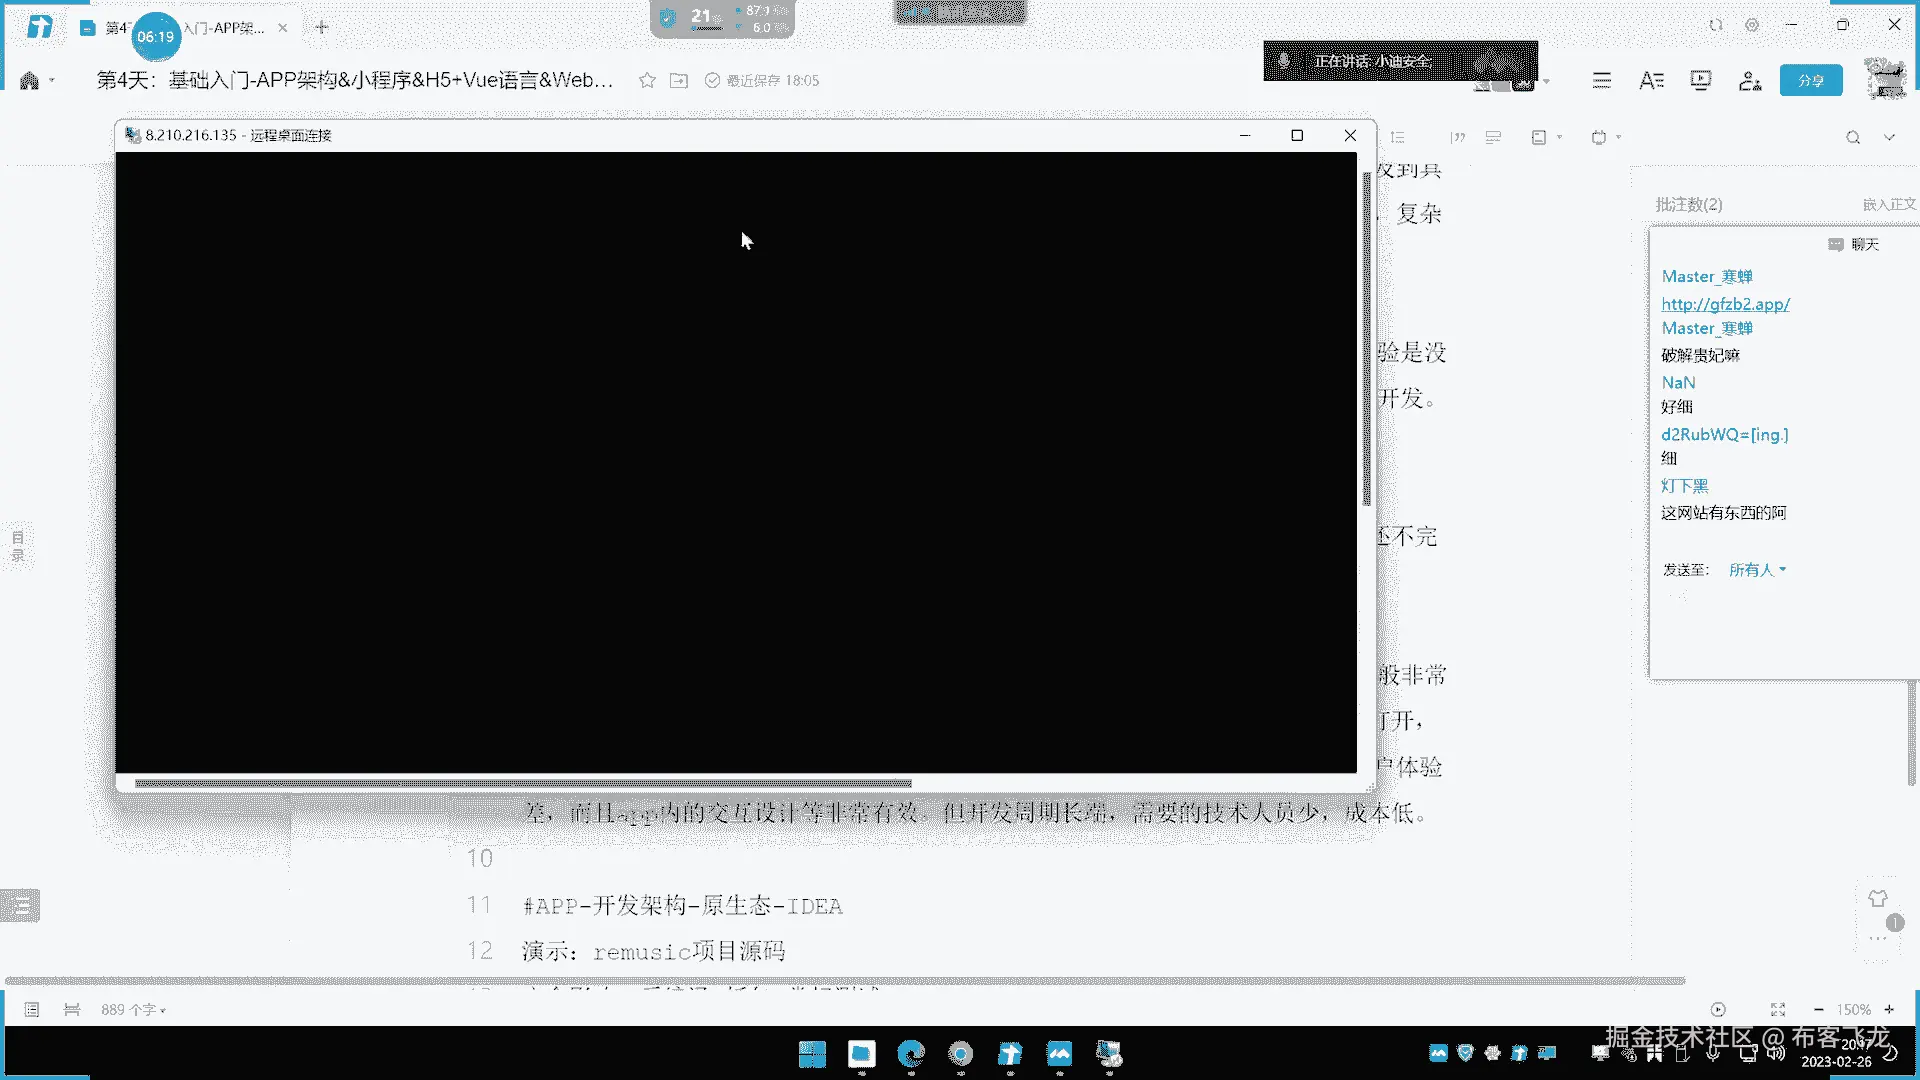Click the blue 分享 share button
This screenshot has height=1080, width=1920.
(x=1810, y=80)
